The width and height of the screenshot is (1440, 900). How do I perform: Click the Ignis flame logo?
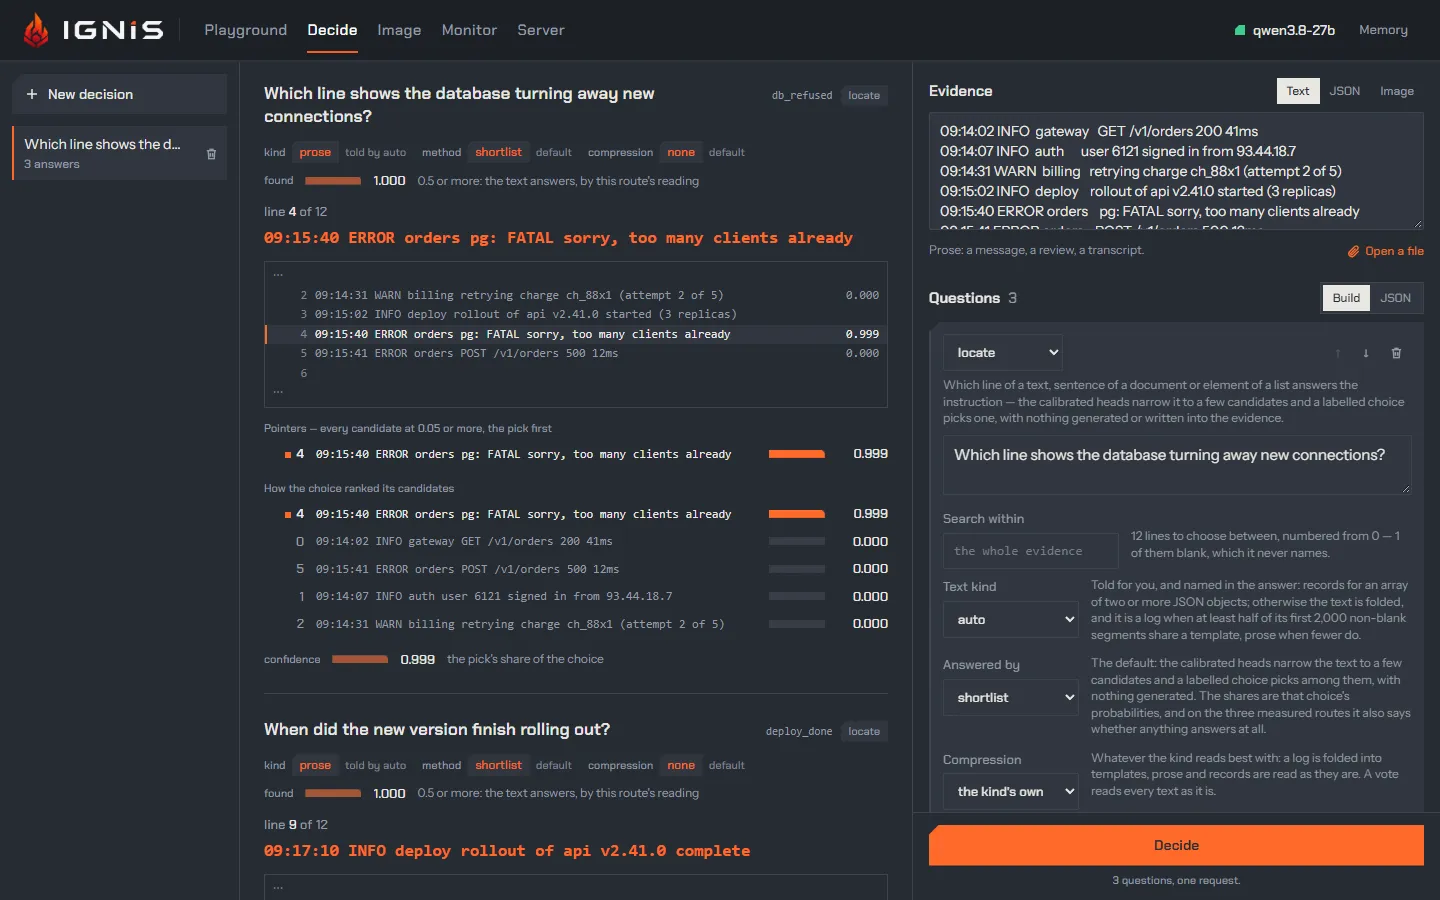(x=36, y=30)
